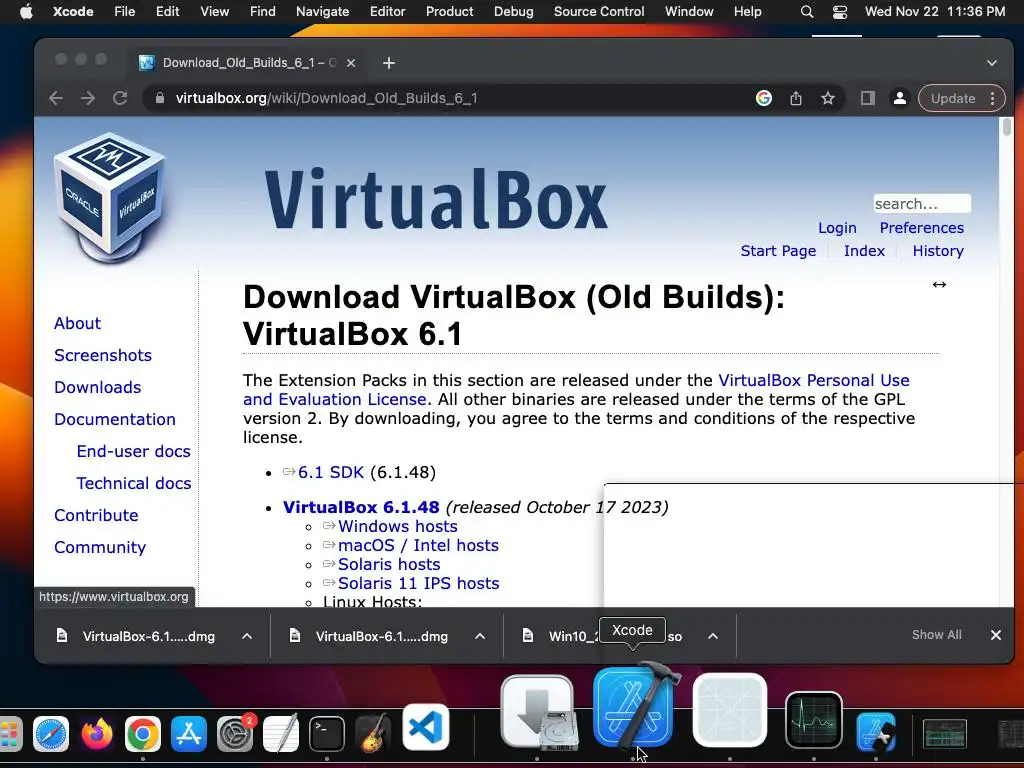Open the About sidebar link
The height and width of the screenshot is (768, 1024).
tap(77, 323)
